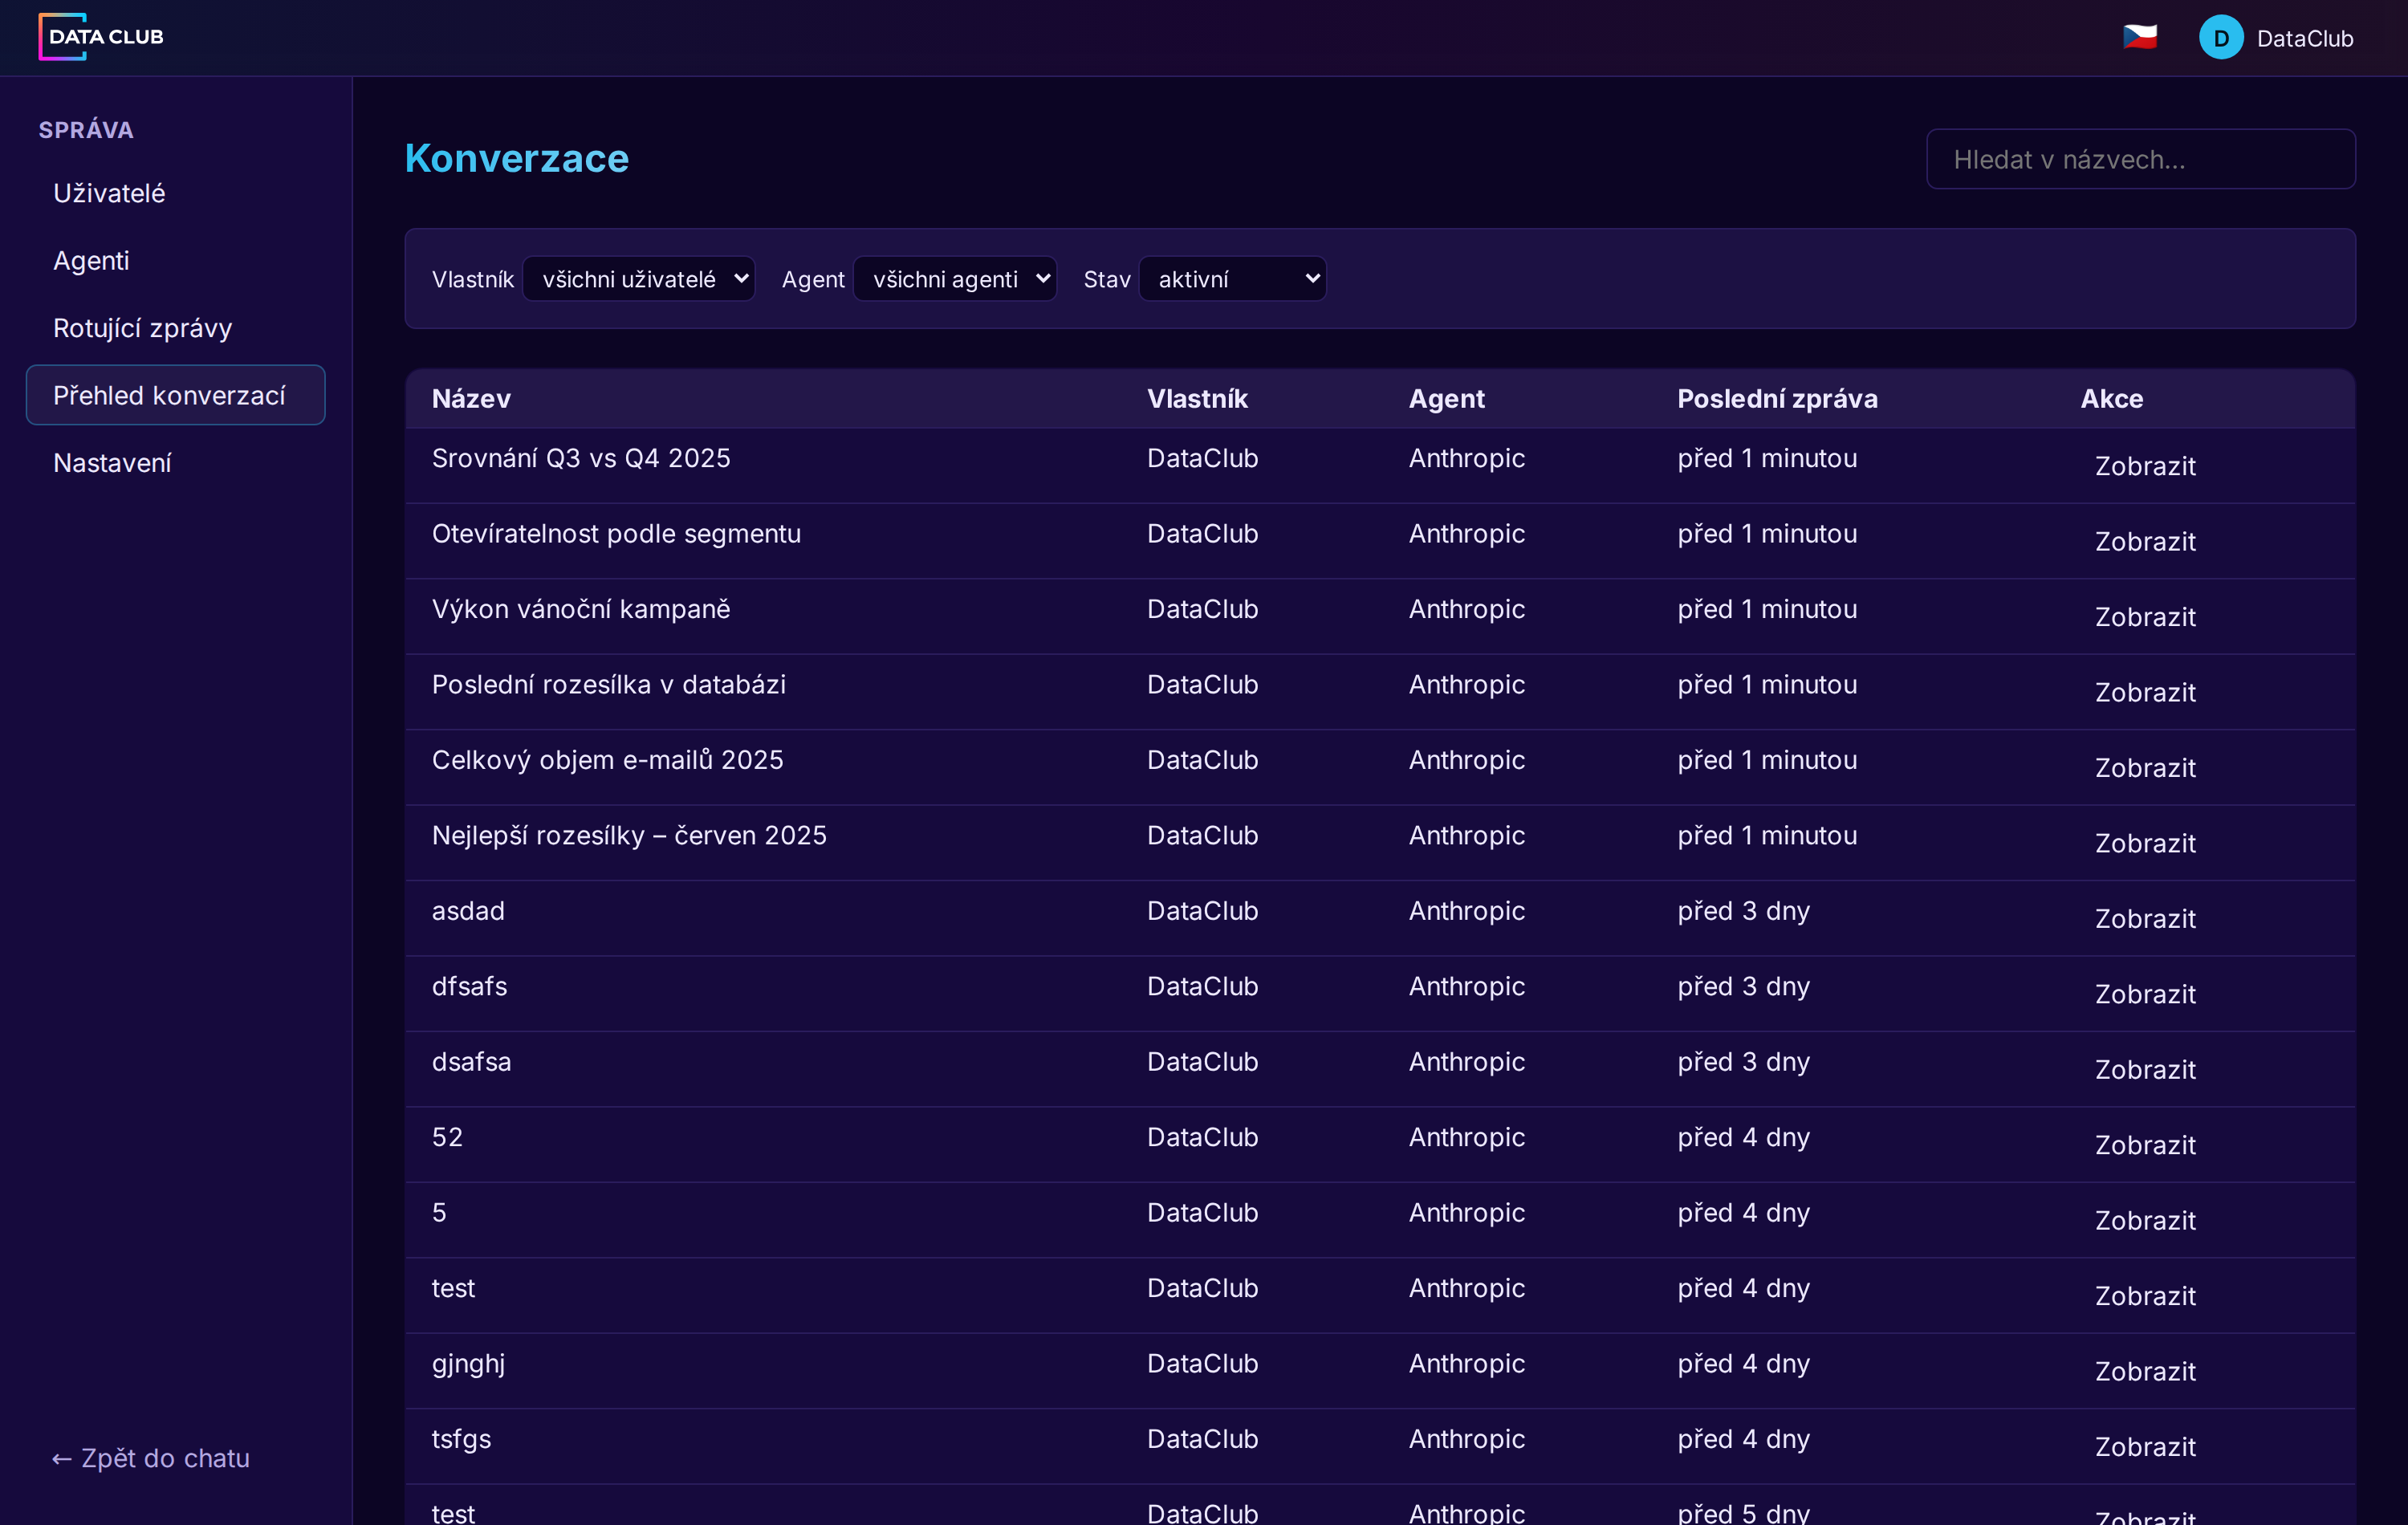Image resolution: width=2408 pixels, height=1525 pixels.
Task: Click před 4 dny in gjnghj row
Action: click(1743, 1364)
